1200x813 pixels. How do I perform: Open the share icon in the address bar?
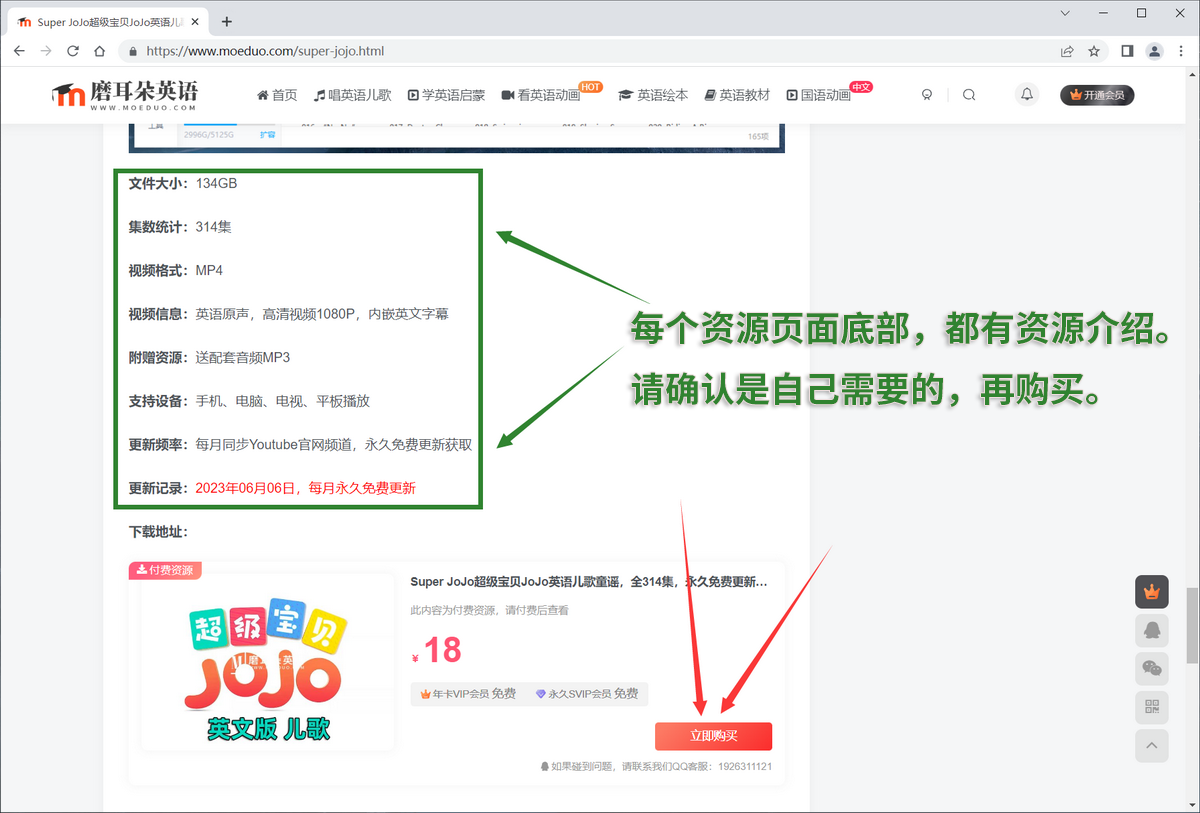pos(1067,51)
